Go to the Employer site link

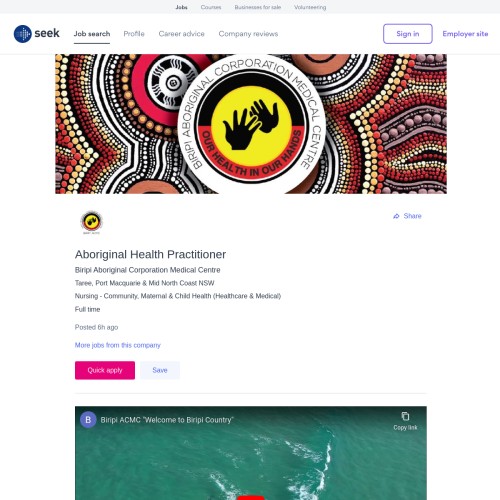(x=465, y=34)
